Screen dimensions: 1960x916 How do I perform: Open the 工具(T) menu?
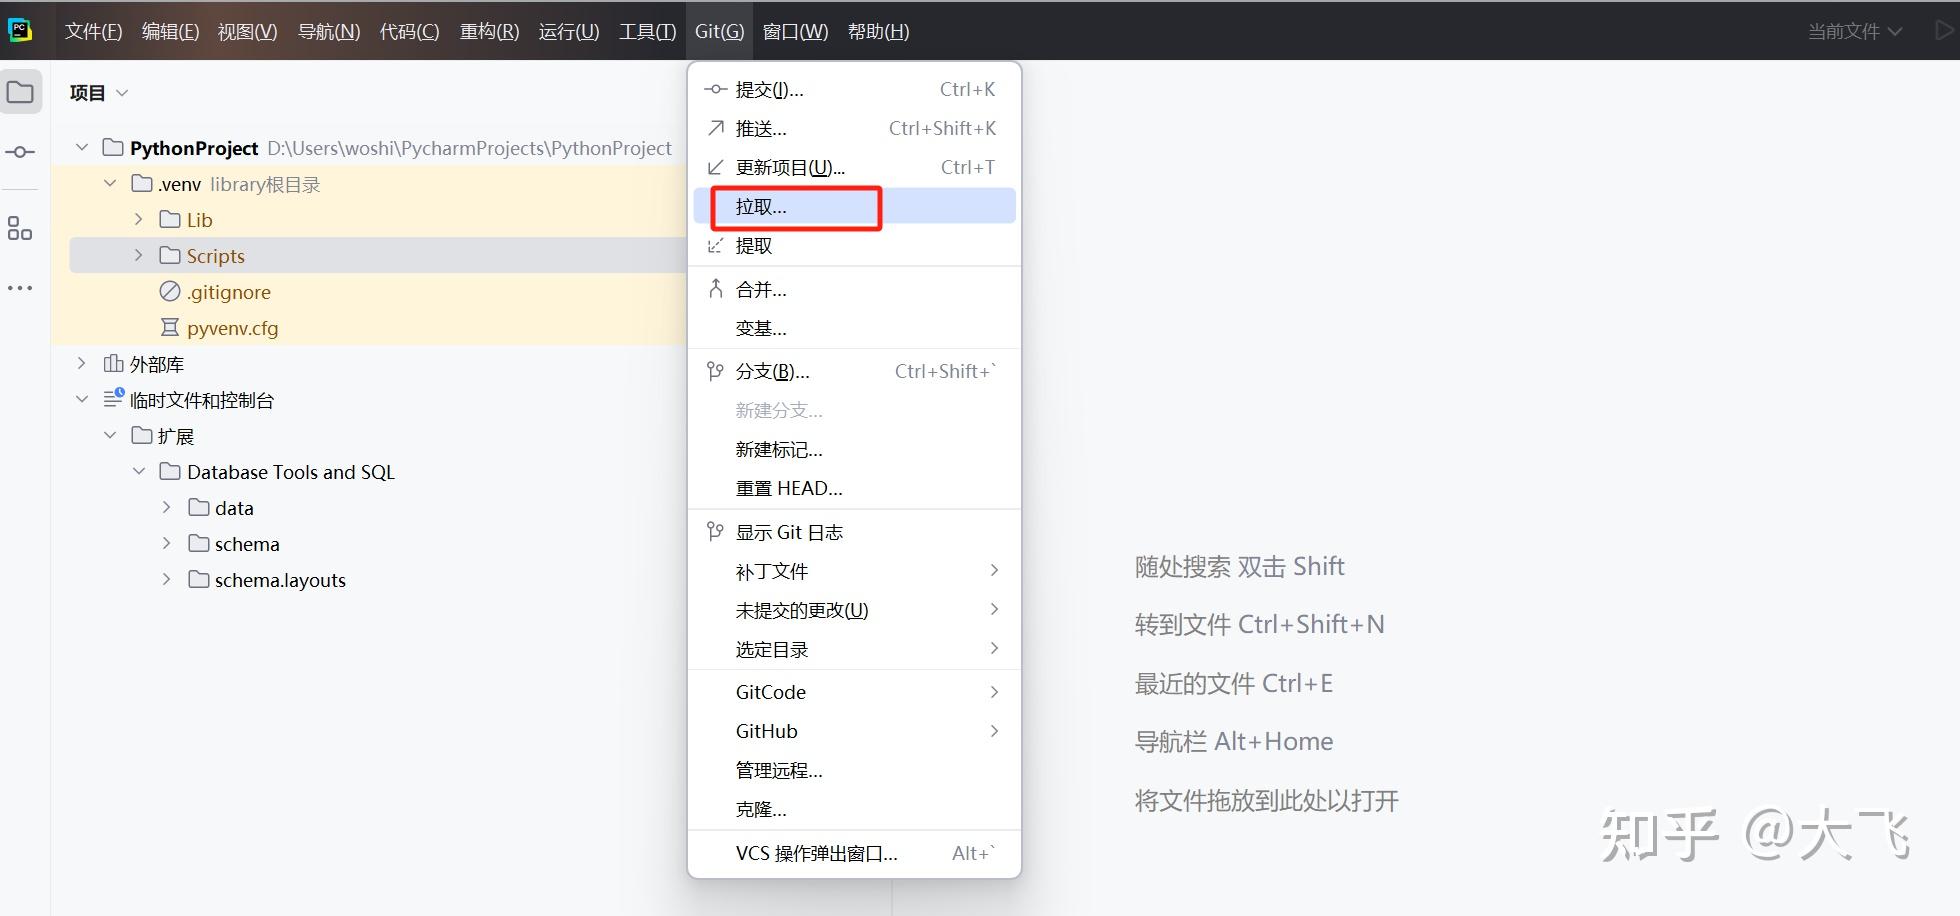646,30
